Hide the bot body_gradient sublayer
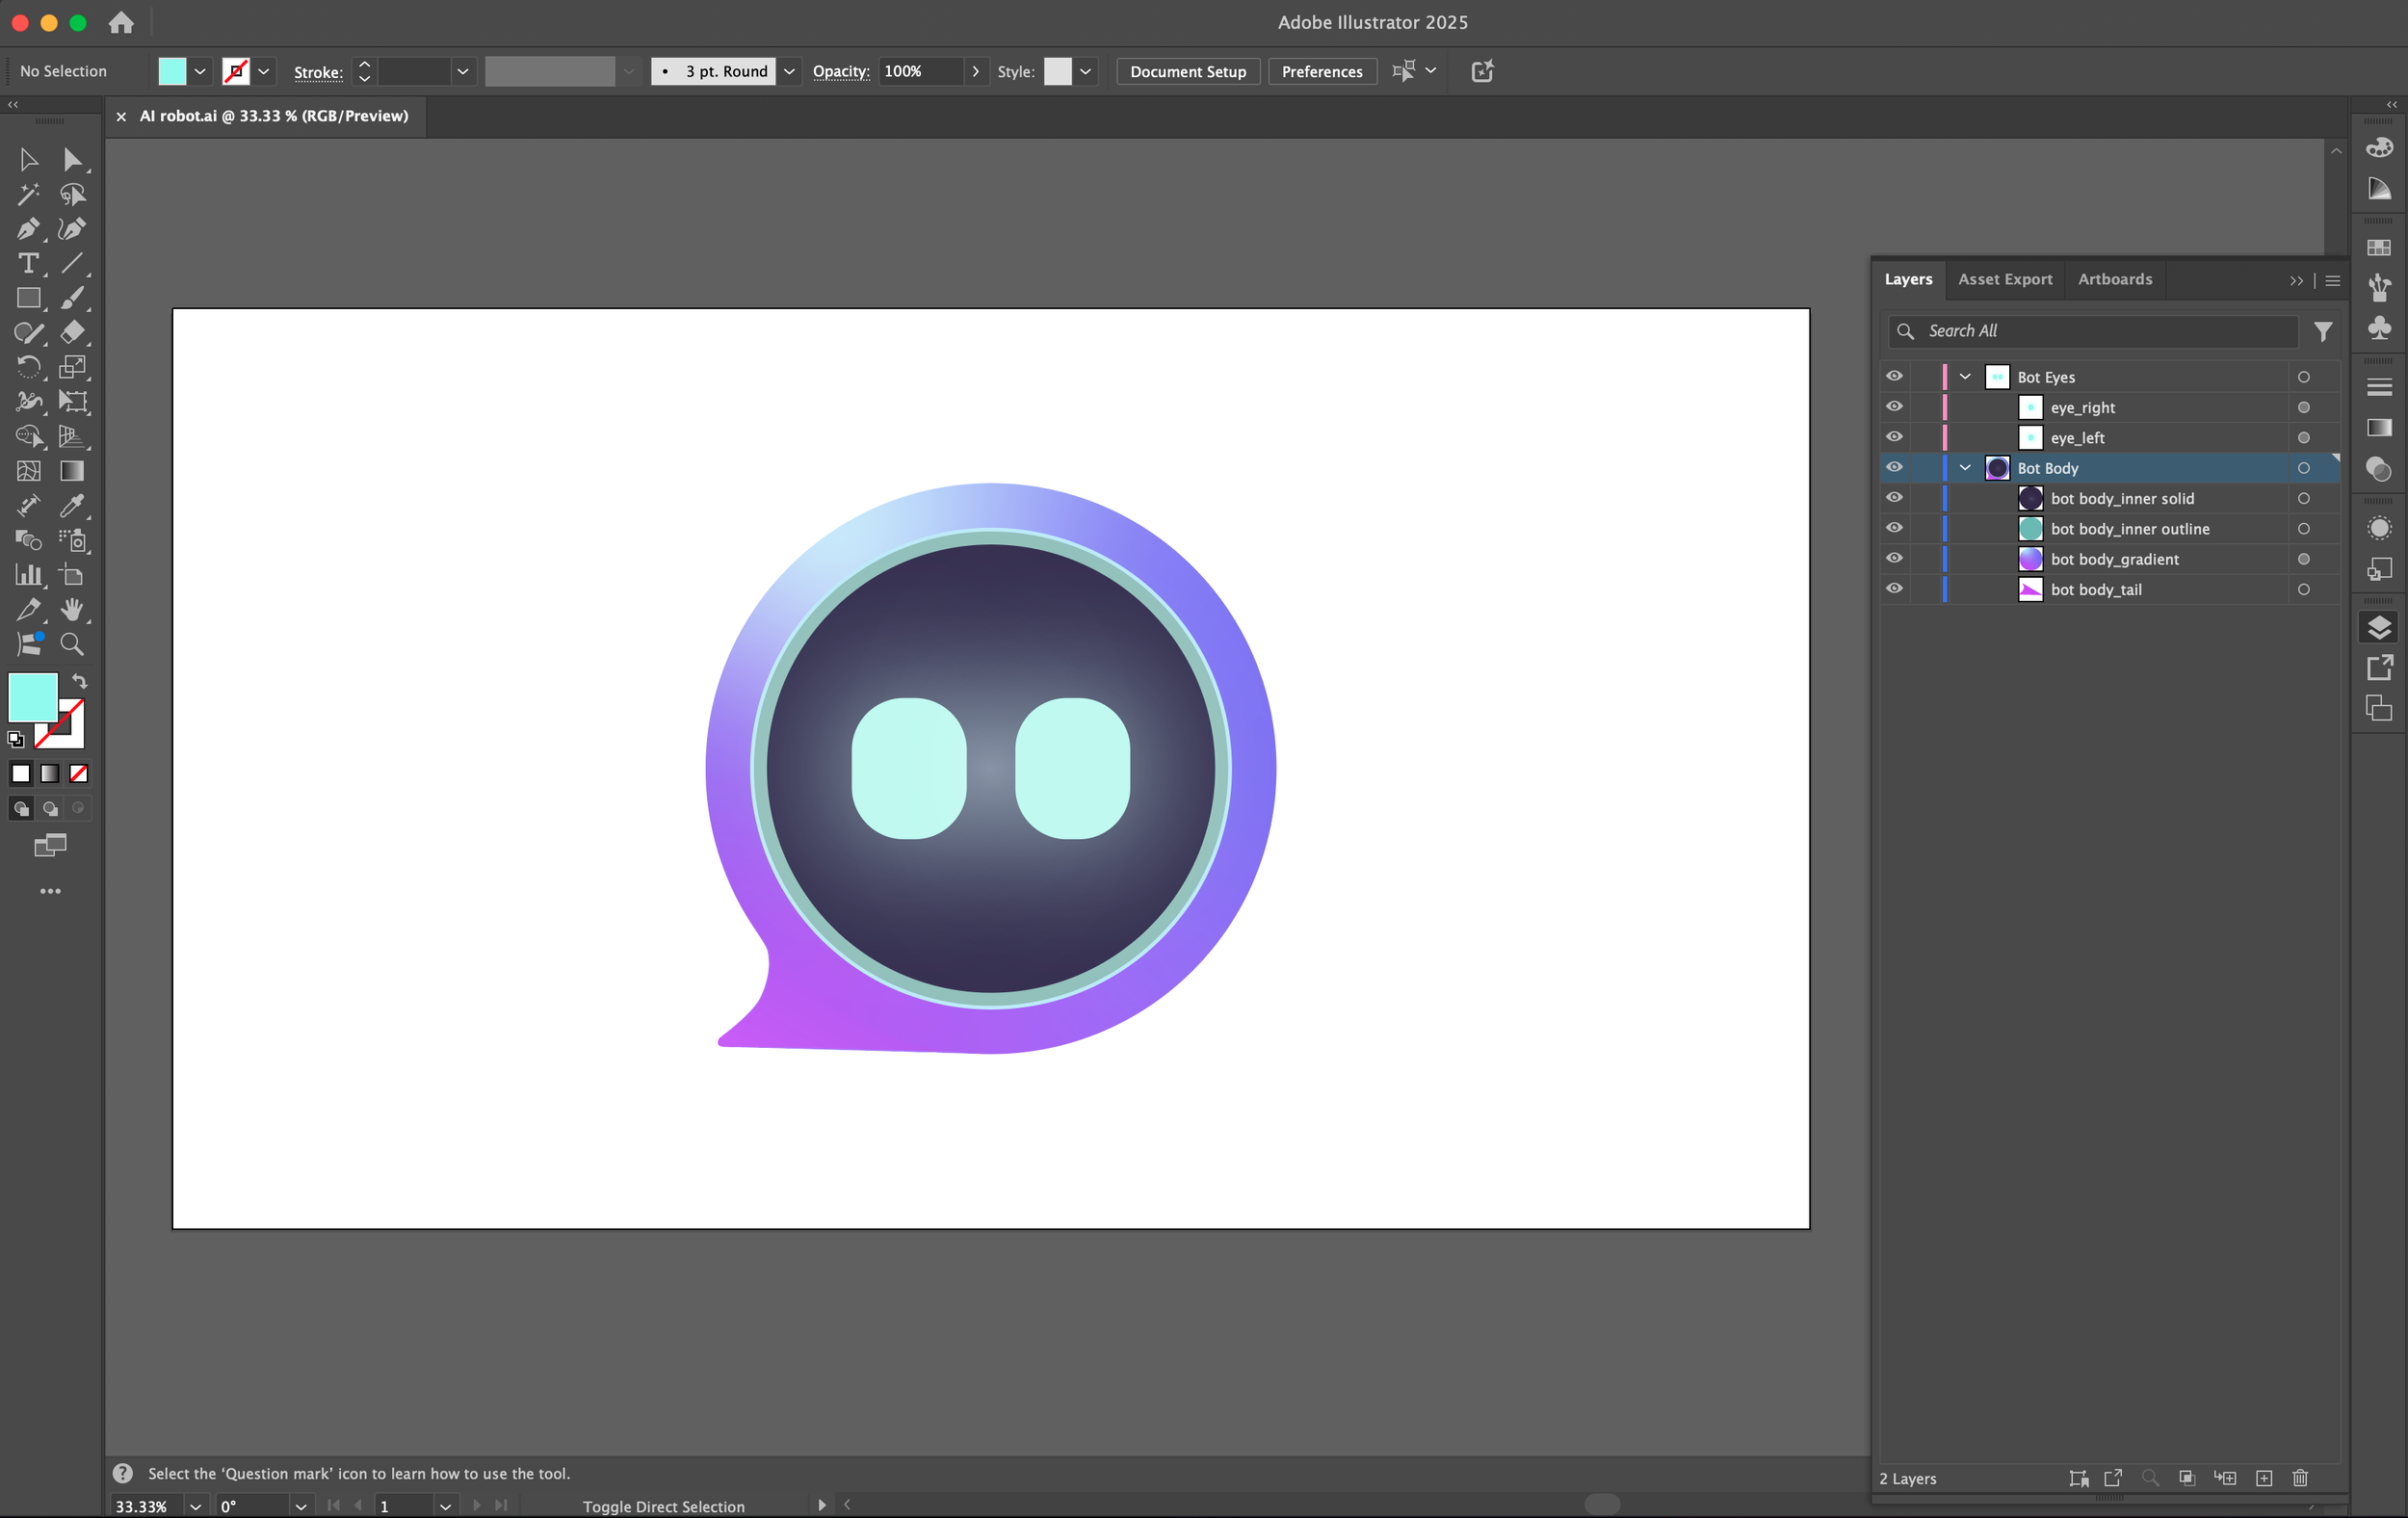This screenshot has height=1518, width=2408. point(1894,559)
